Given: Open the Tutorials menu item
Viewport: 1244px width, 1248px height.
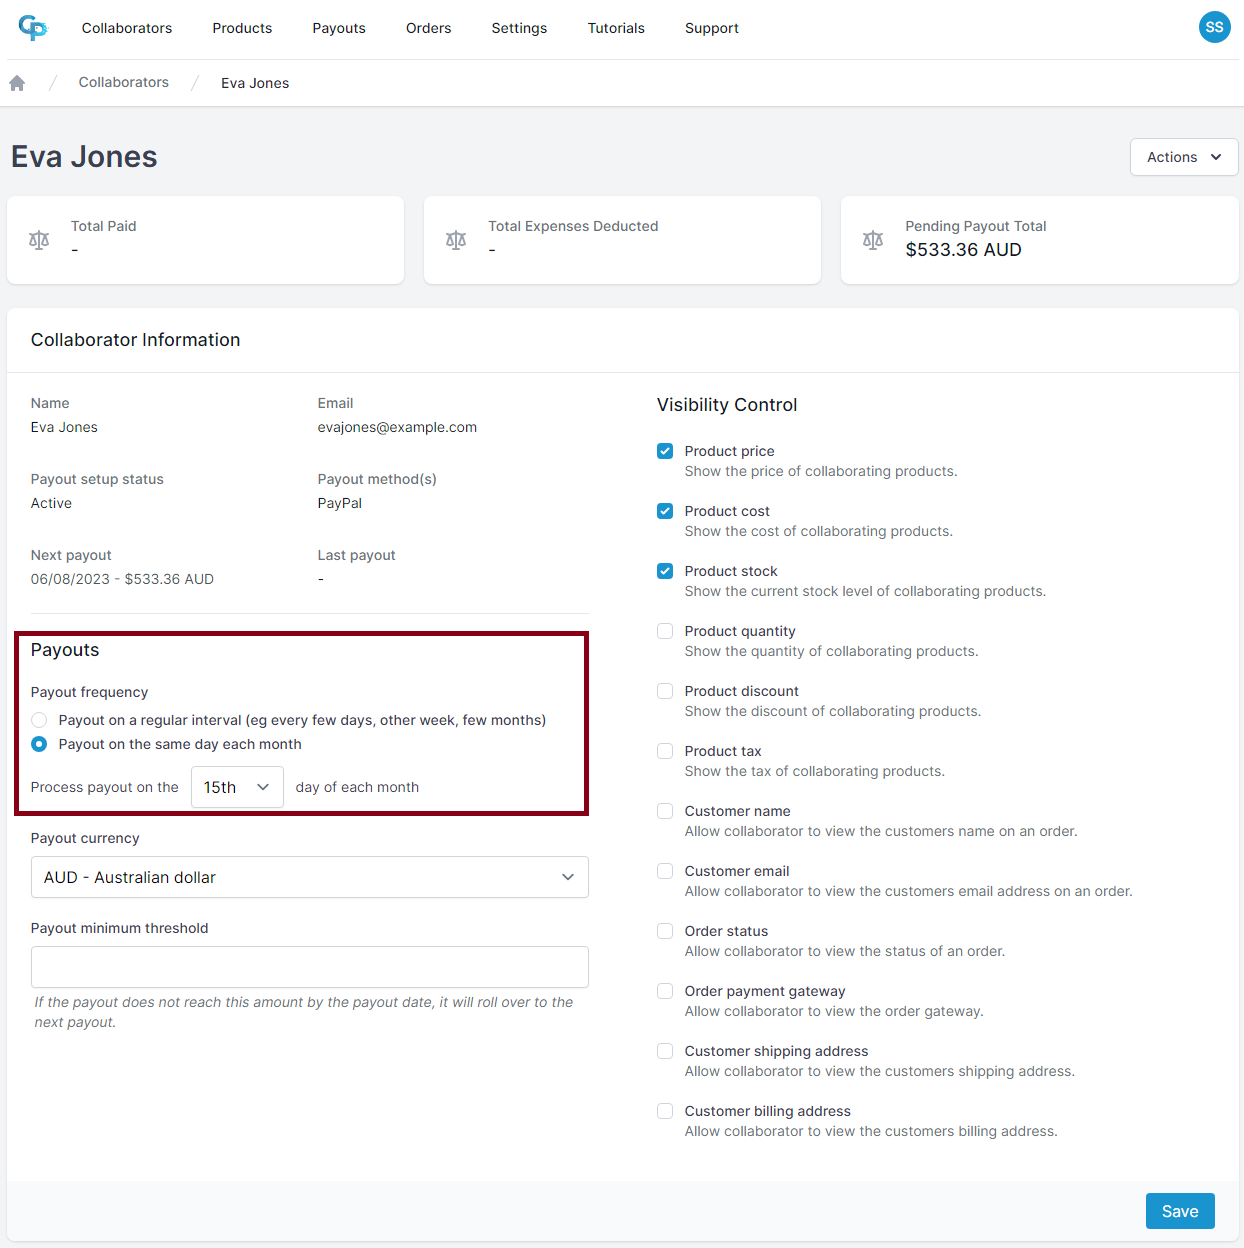Looking at the screenshot, I should [x=616, y=28].
